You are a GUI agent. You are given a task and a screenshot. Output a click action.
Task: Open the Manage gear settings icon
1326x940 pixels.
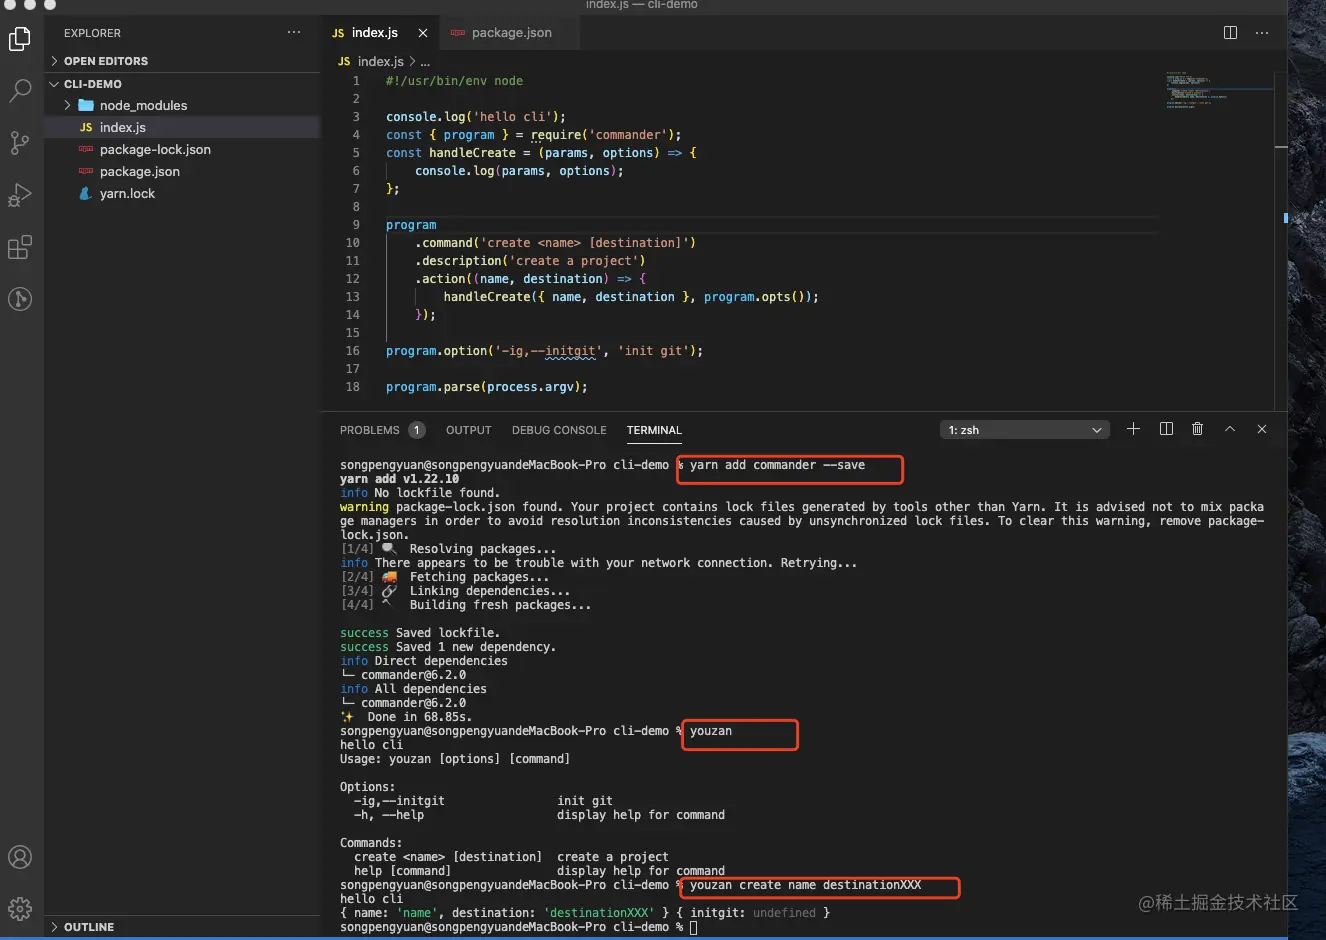tap(20, 908)
